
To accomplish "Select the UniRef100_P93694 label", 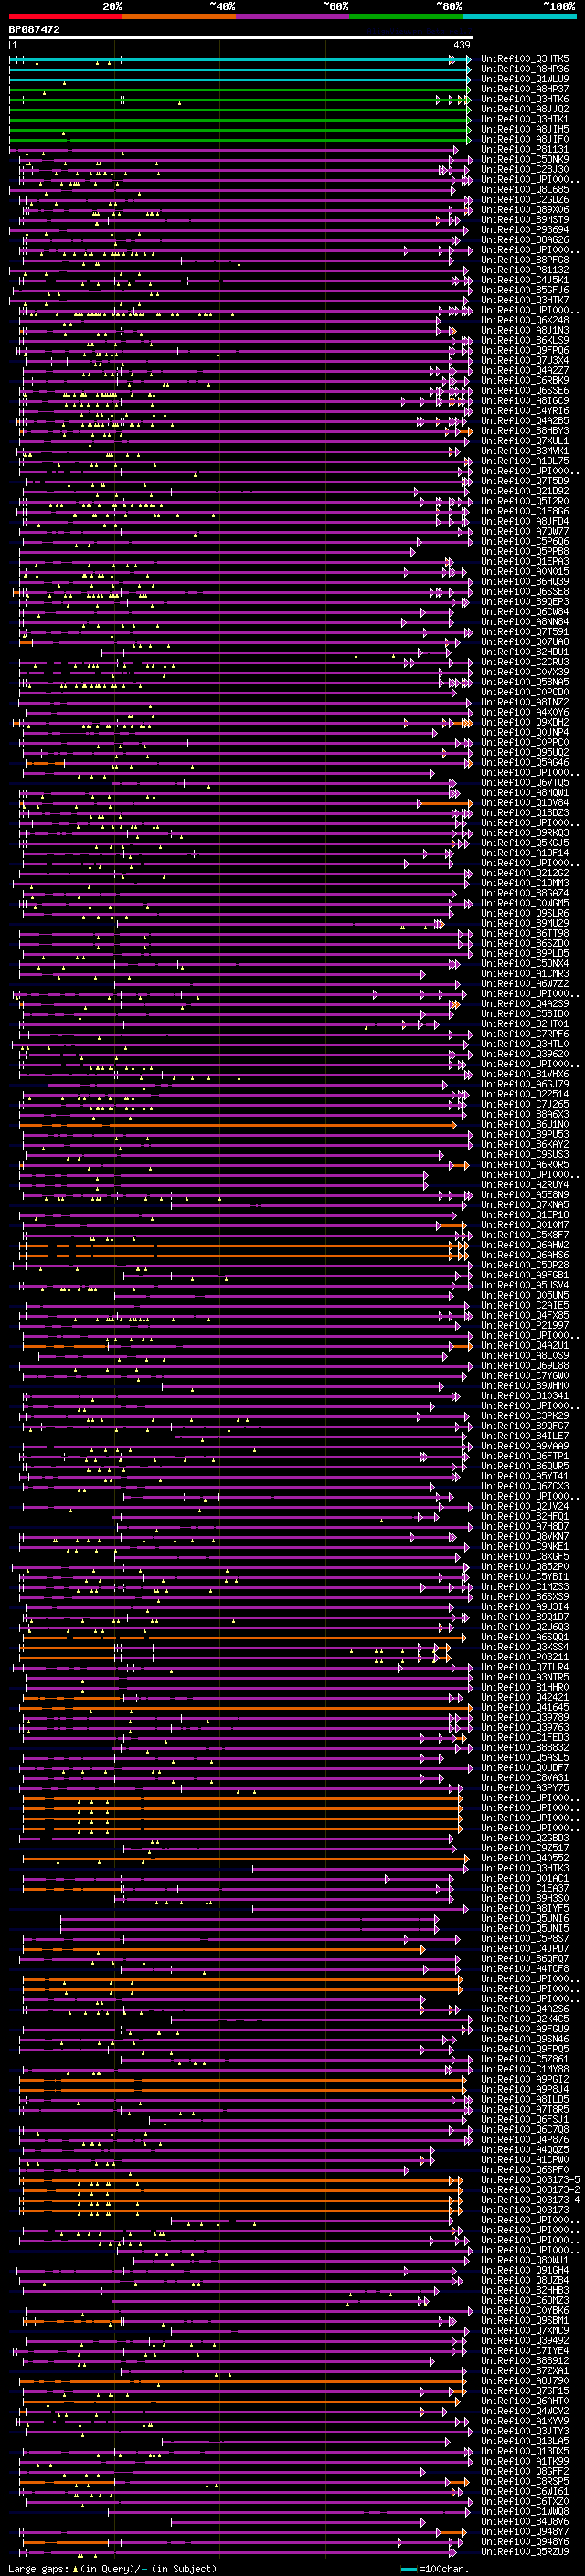I will [x=525, y=230].
